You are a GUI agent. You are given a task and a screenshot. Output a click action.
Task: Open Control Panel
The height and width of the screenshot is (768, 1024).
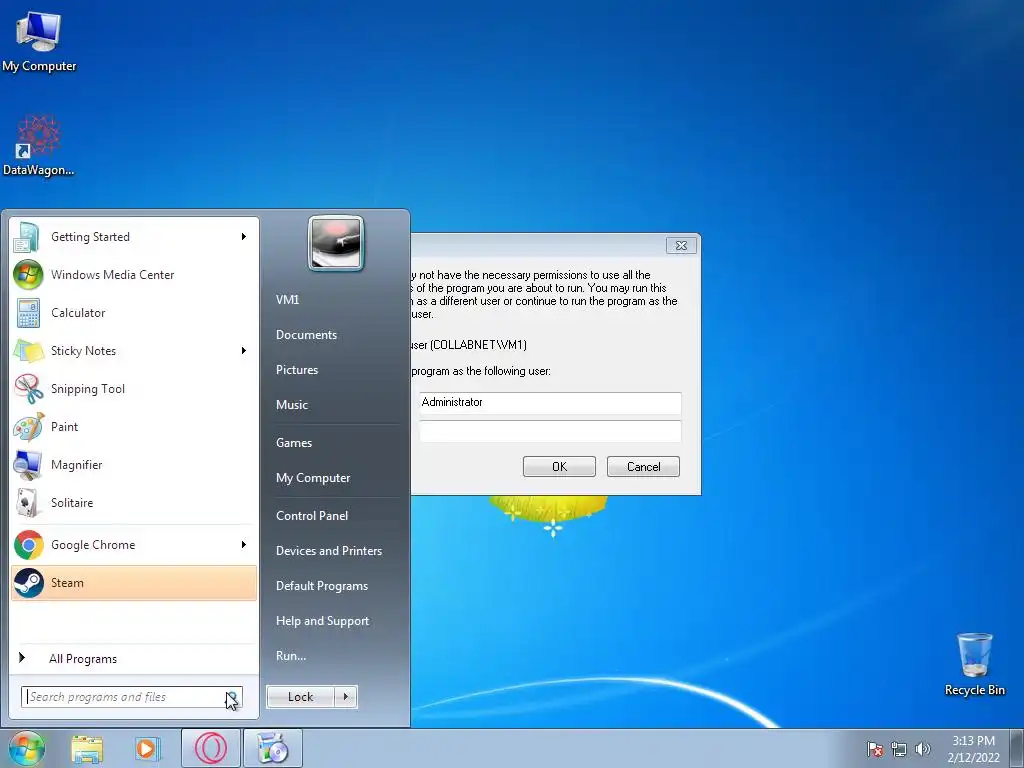pyautogui.click(x=312, y=516)
